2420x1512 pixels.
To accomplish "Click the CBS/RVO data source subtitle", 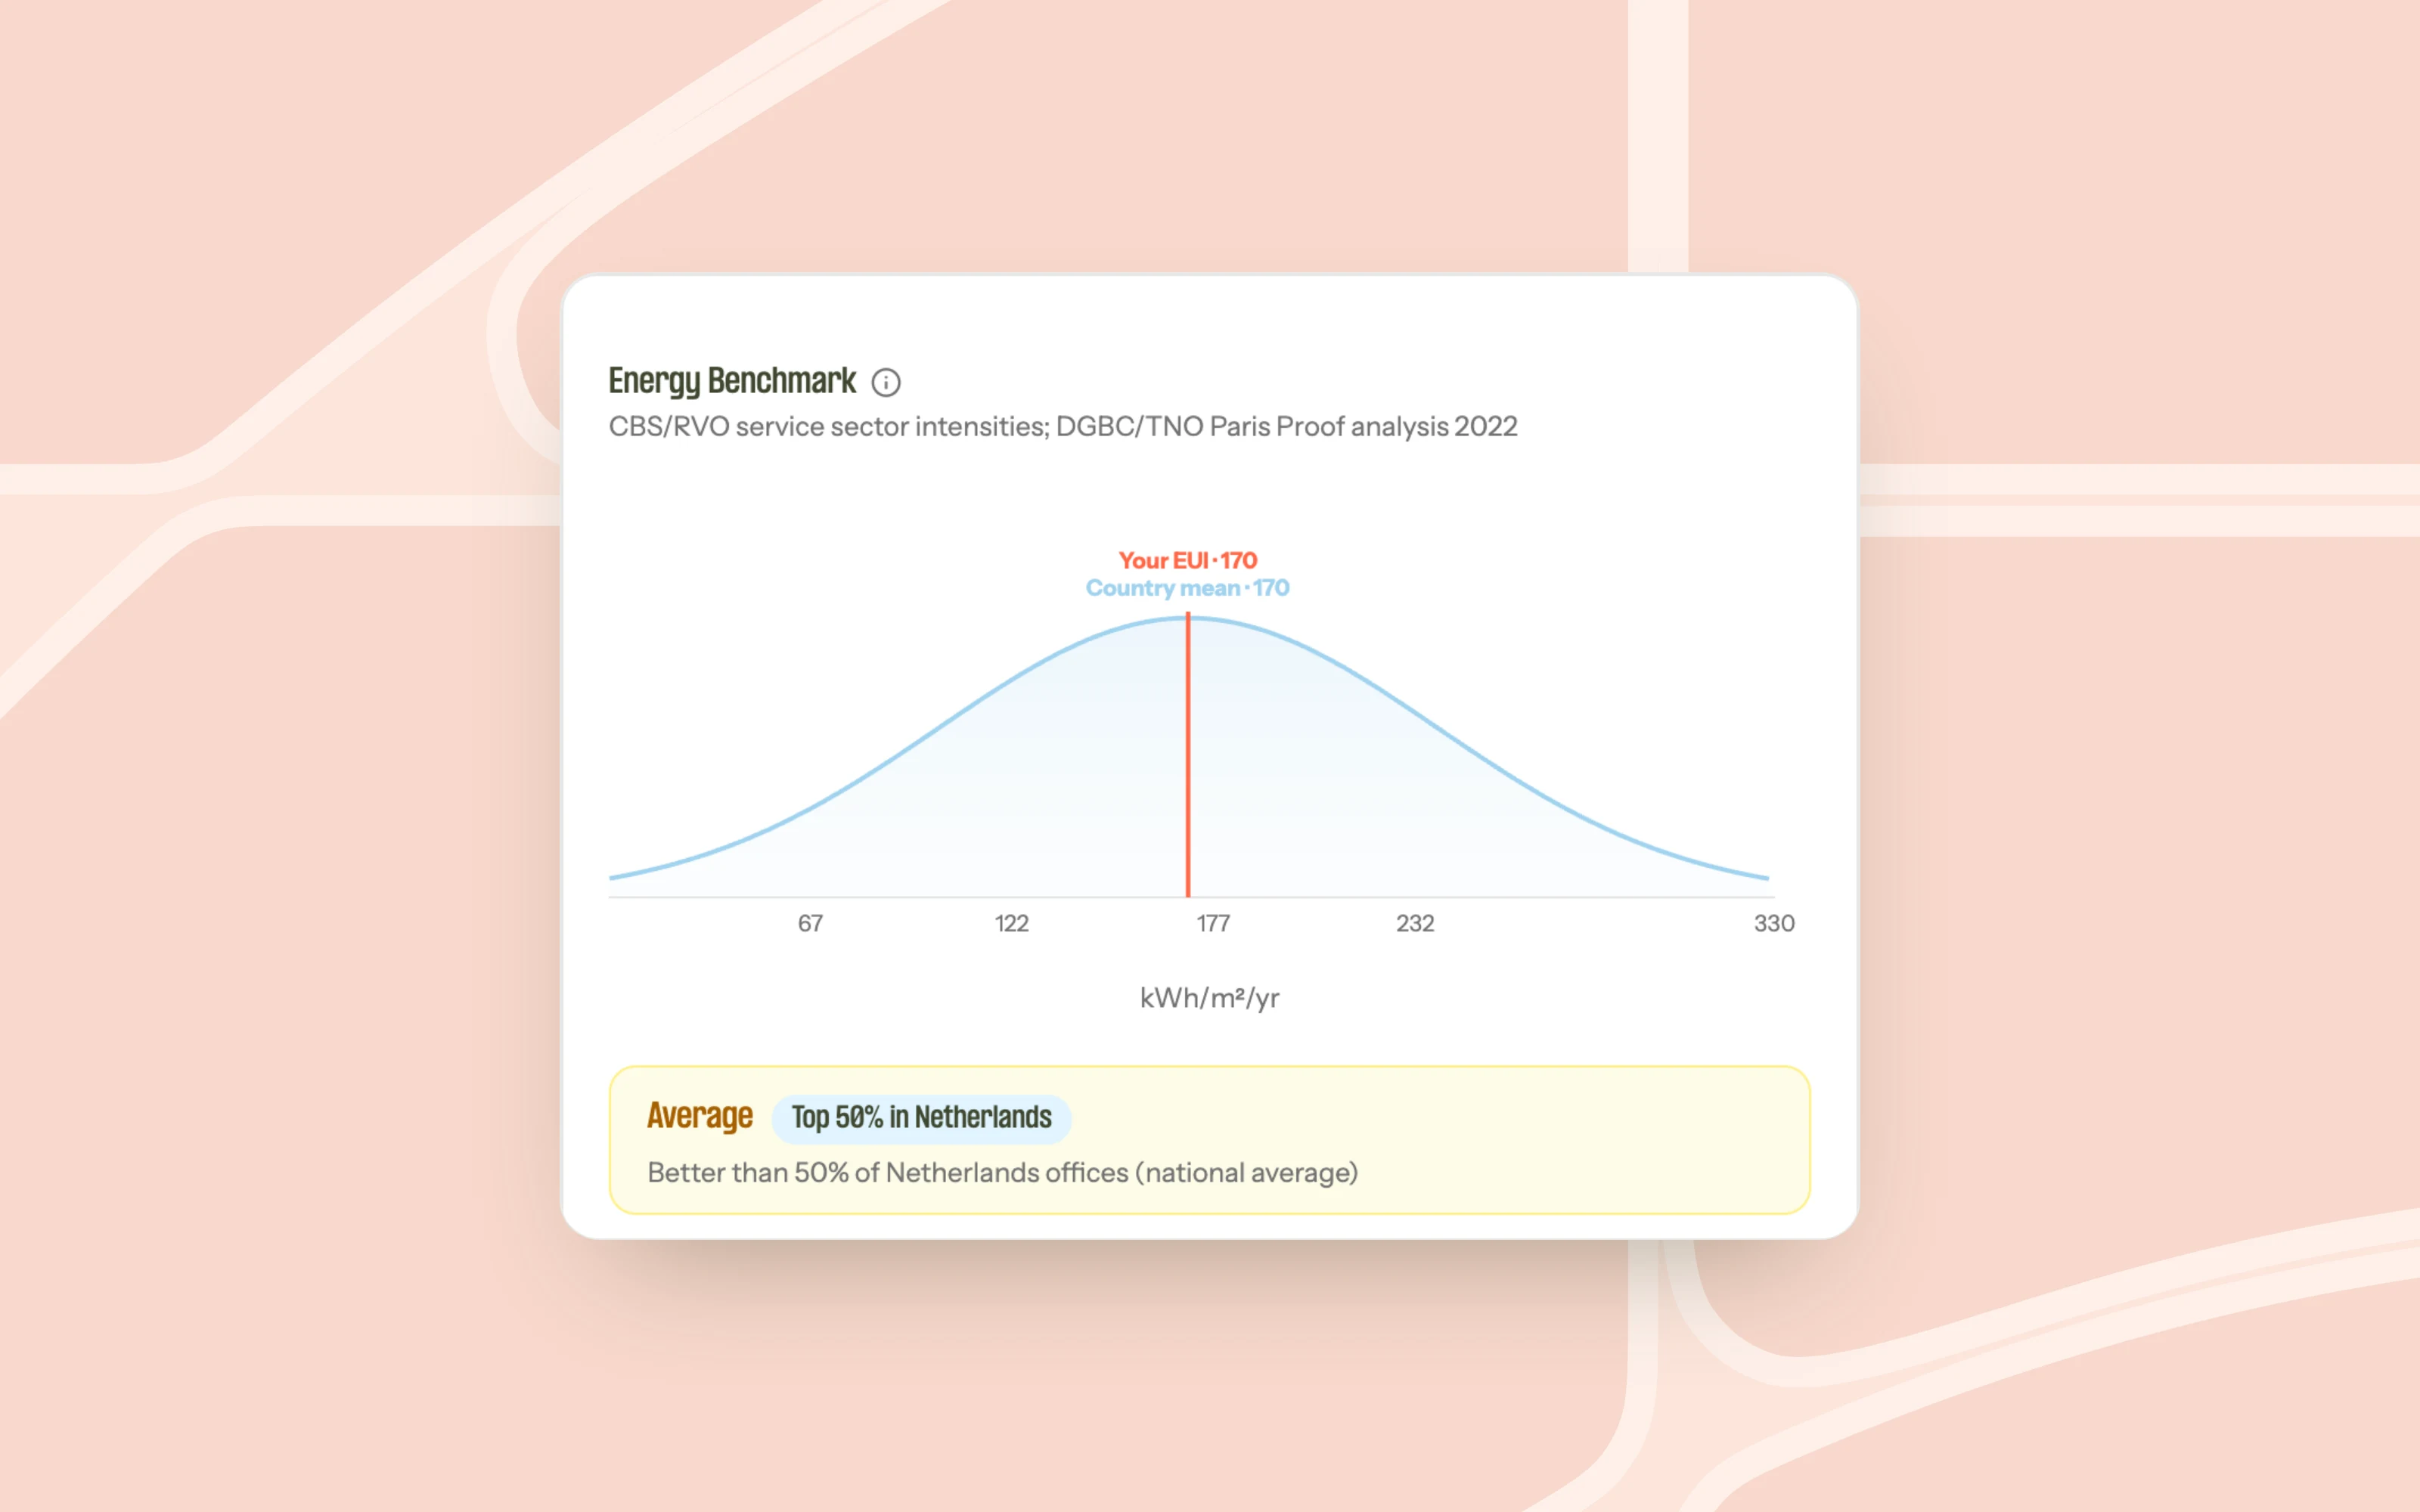I will pyautogui.click(x=1062, y=427).
